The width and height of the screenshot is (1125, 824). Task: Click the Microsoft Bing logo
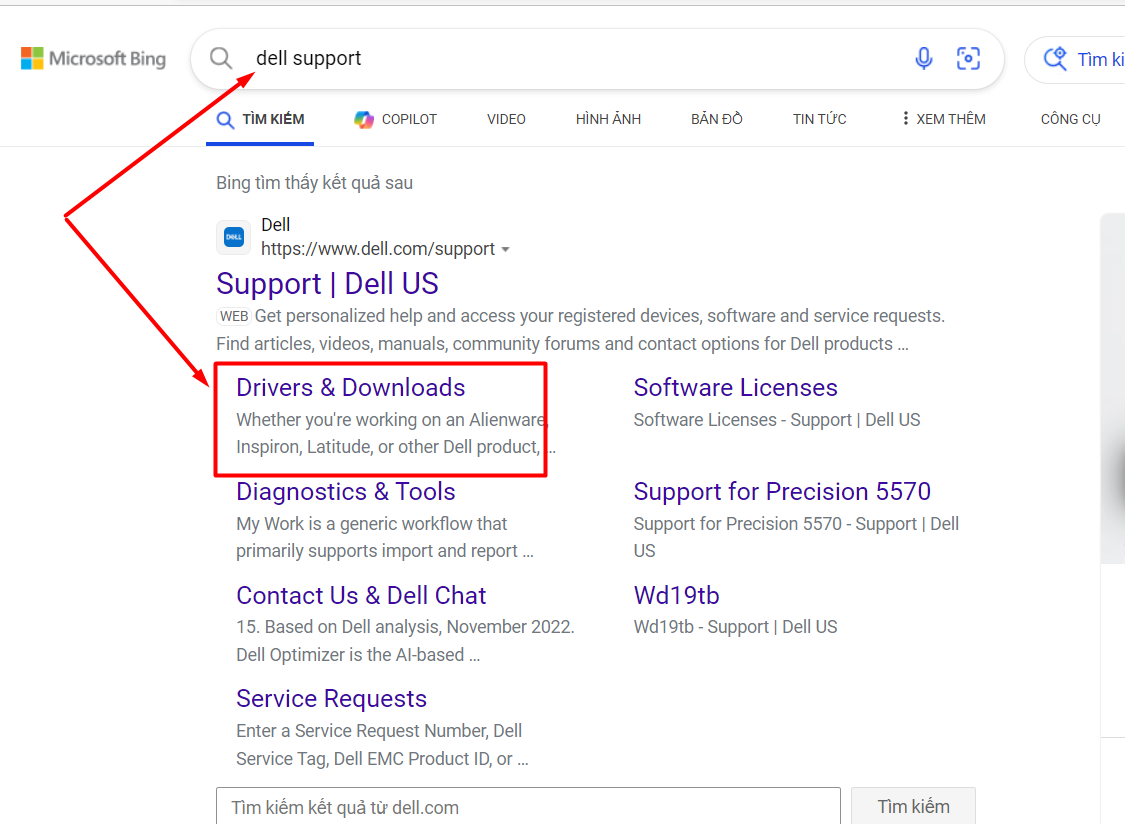pyautogui.click(x=93, y=59)
